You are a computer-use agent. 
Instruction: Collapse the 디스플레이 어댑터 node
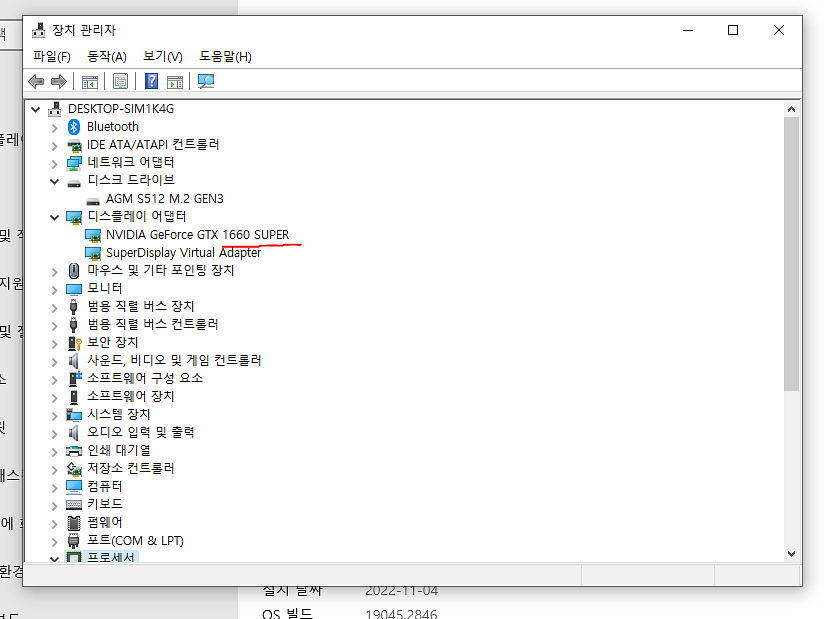point(54,217)
